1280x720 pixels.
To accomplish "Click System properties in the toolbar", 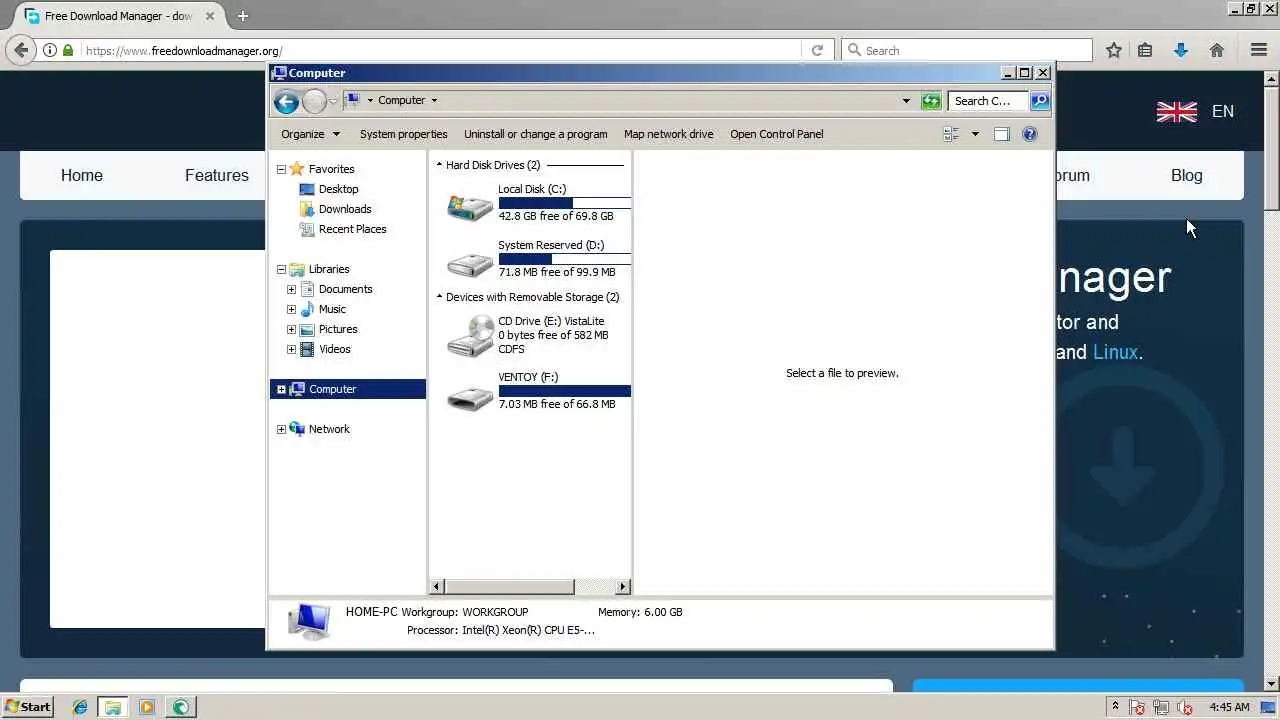I will pyautogui.click(x=403, y=134).
